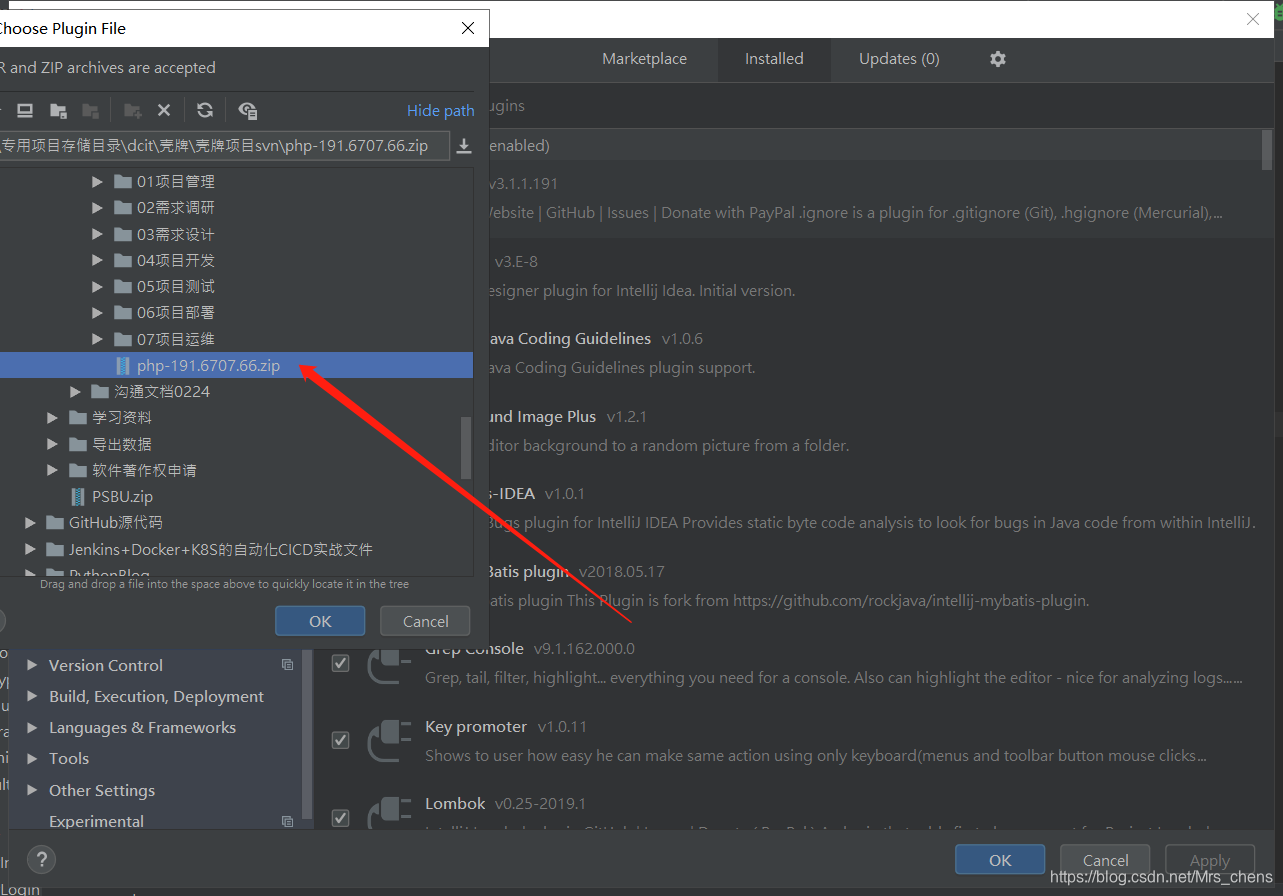Open help question mark button

point(41,859)
